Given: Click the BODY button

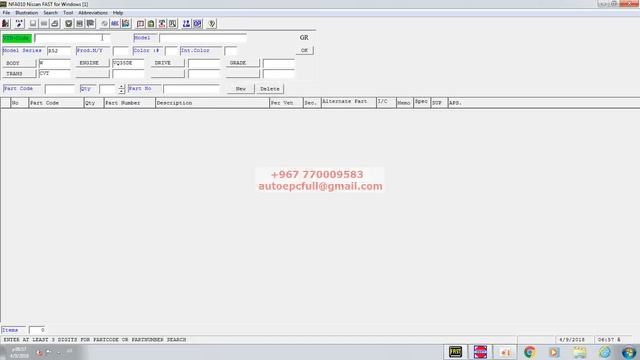Looking at the screenshot, I should pyautogui.click(x=19, y=63).
